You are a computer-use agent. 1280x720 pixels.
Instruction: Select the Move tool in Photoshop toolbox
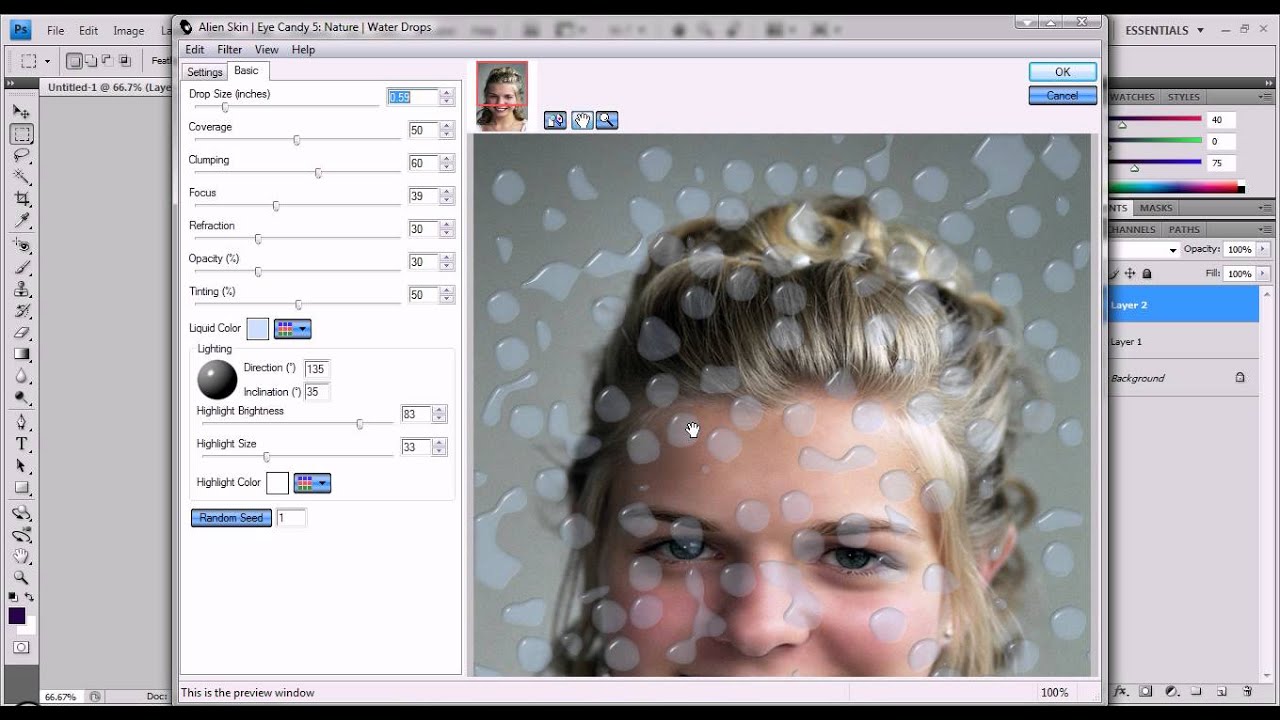pyautogui.click(x=21, y=112)
